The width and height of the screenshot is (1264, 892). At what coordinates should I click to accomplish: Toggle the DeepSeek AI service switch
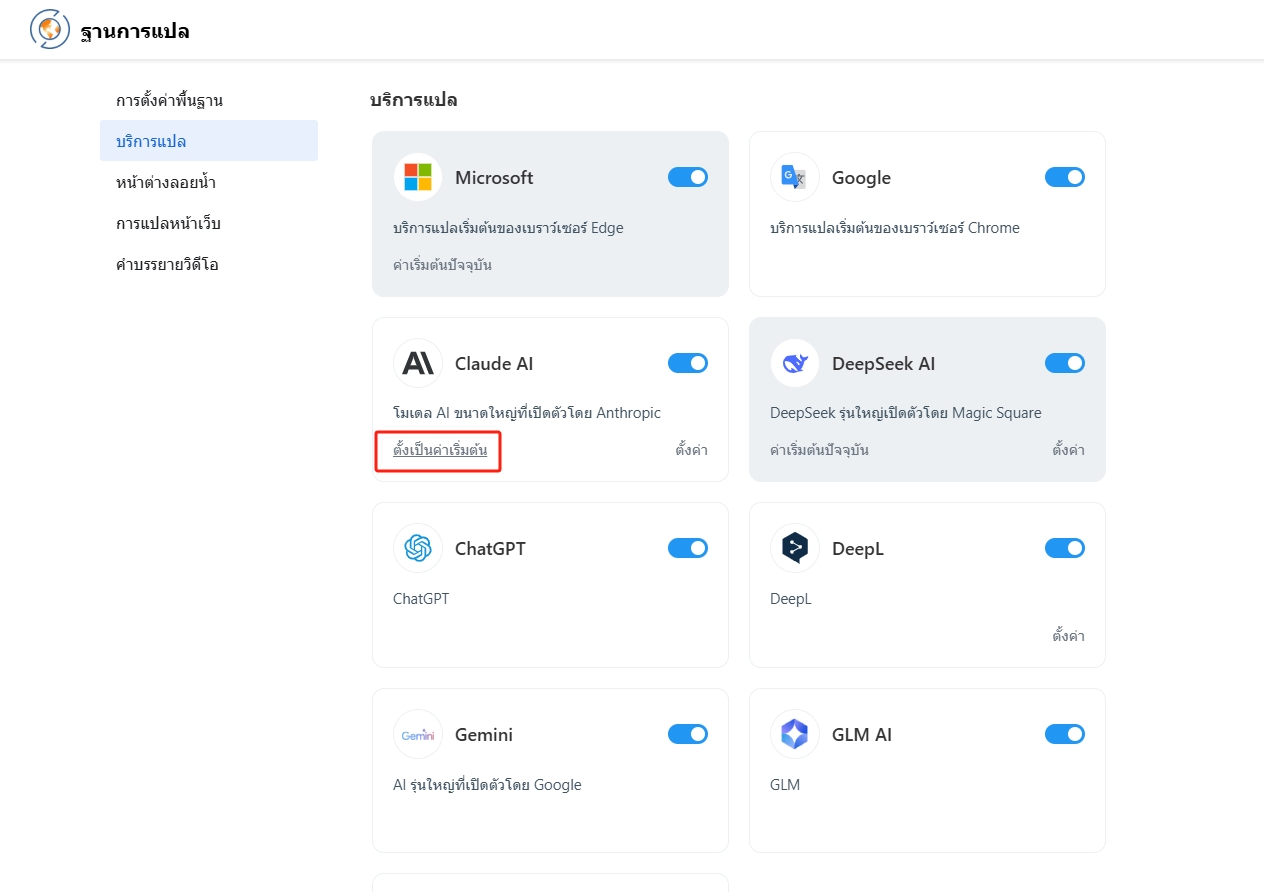tap(1065, 363)
